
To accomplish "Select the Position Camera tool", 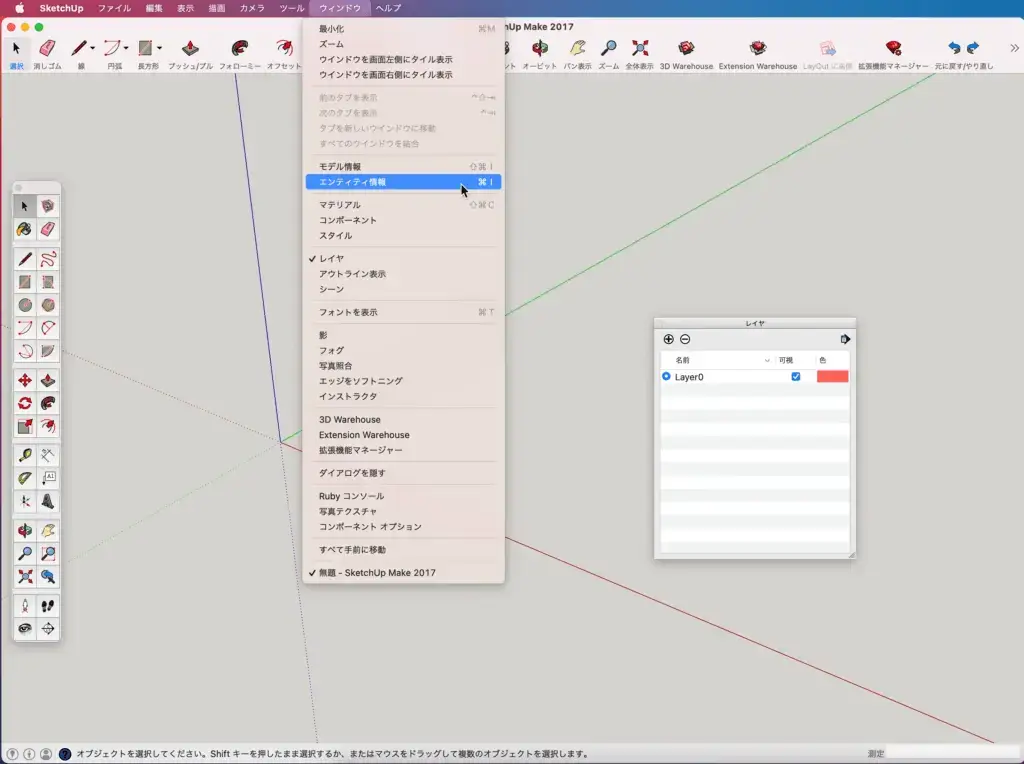I will (25, 606).
